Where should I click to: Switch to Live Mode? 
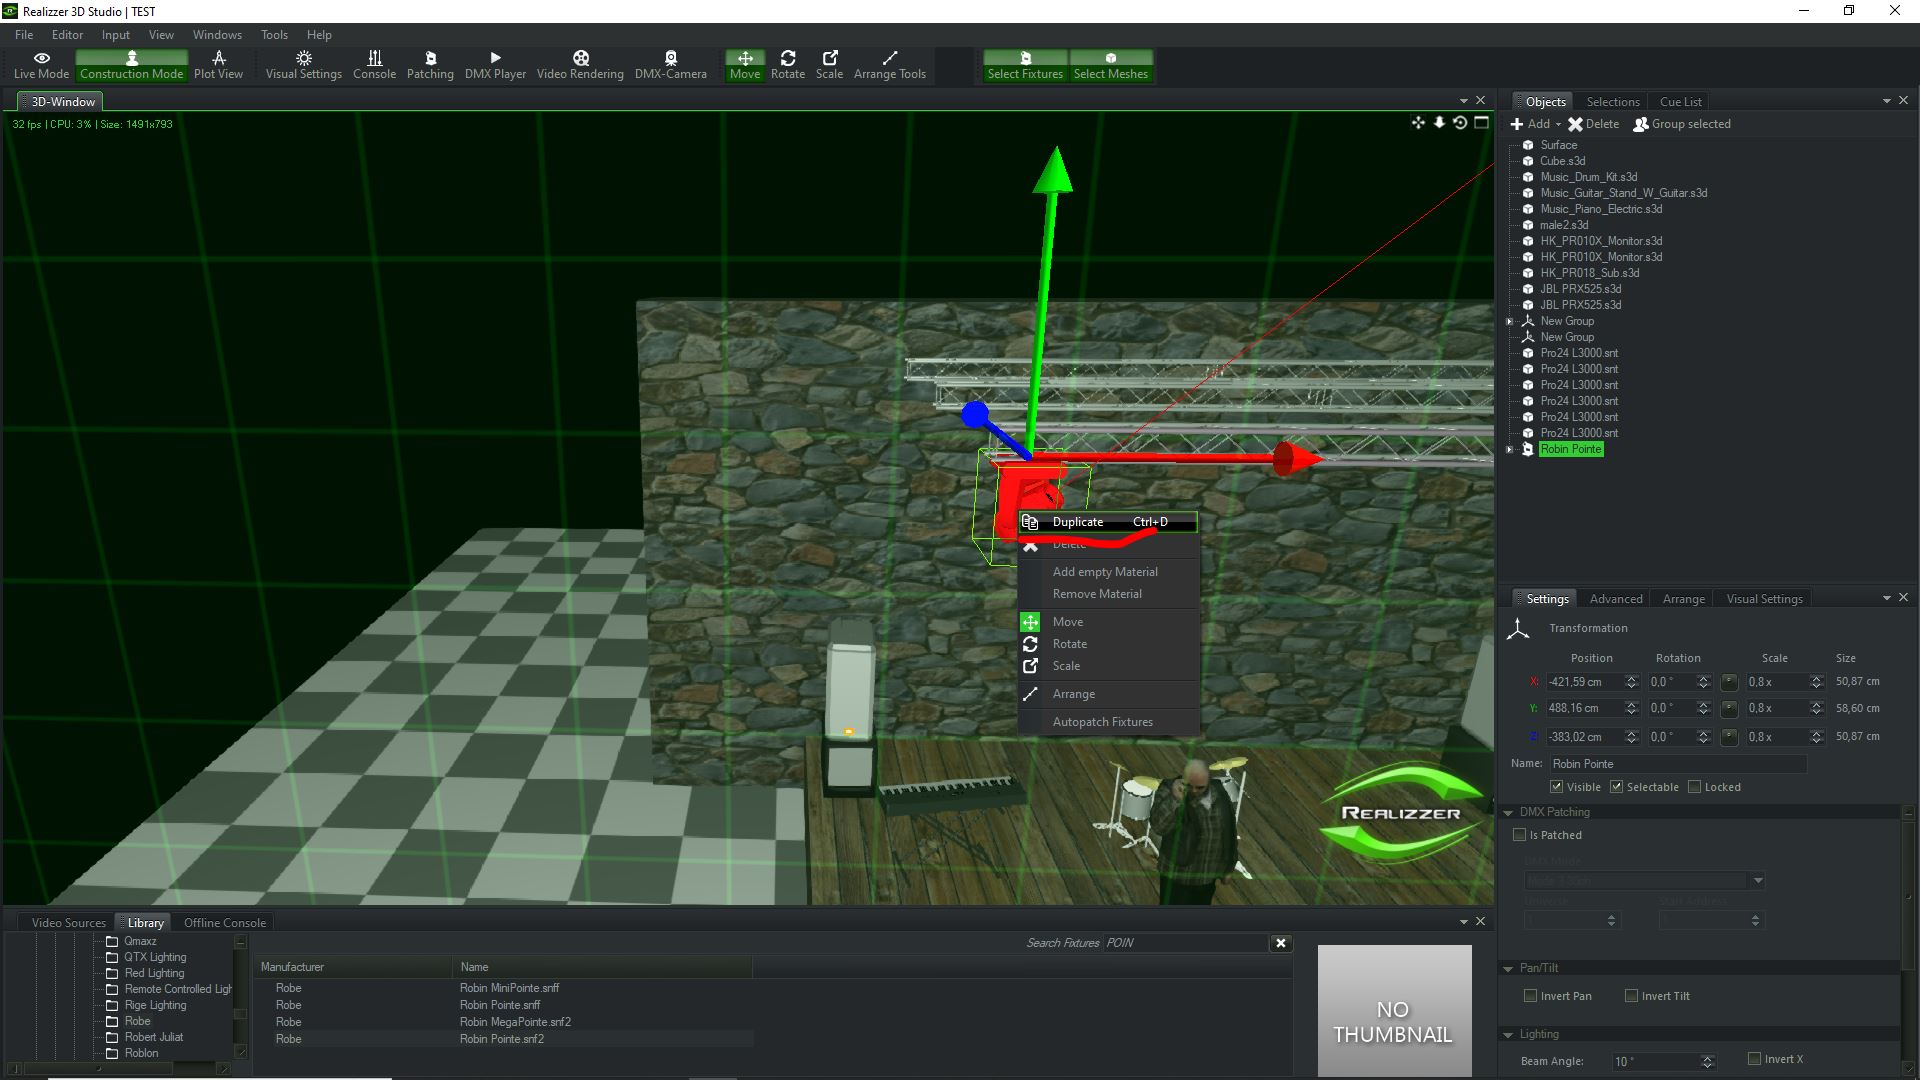[41, 65]
